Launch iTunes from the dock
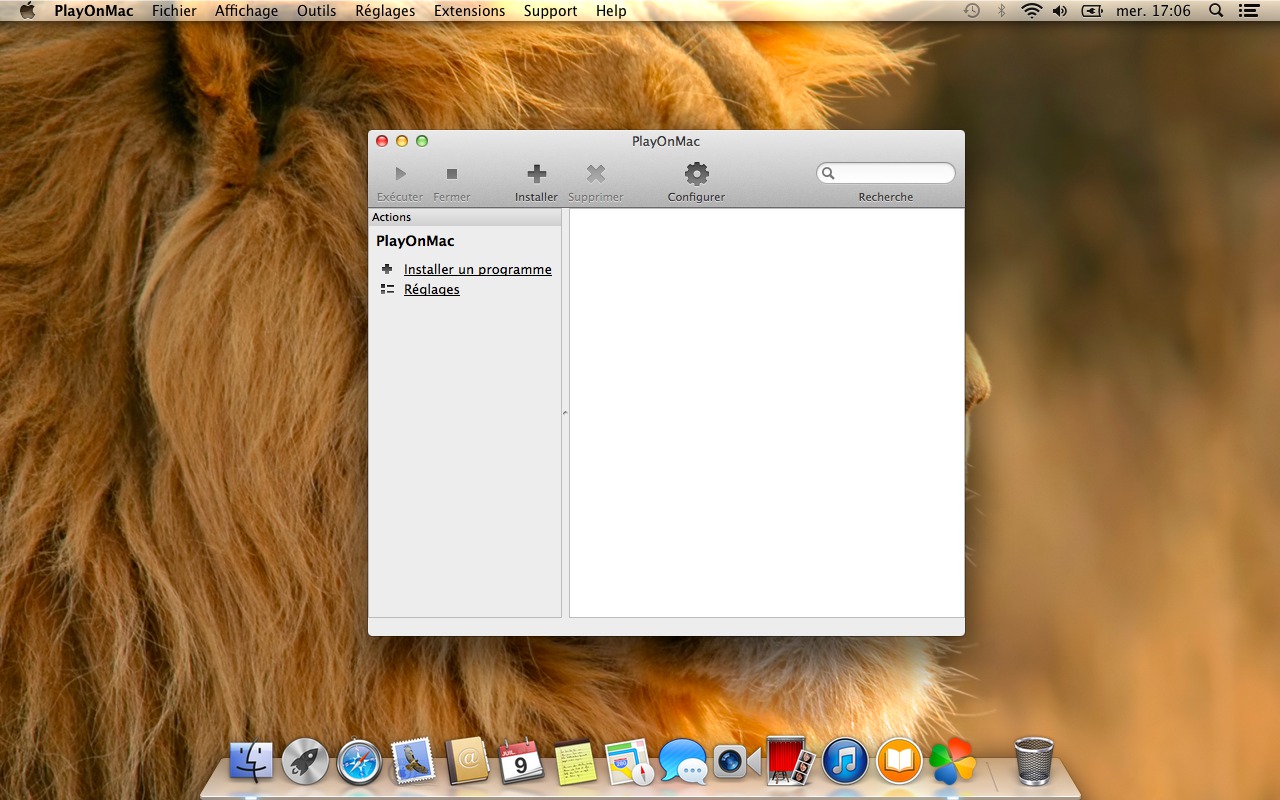The height and width of the screenshot is (800, 1280). pyautogui.click(x=845, y=762)
